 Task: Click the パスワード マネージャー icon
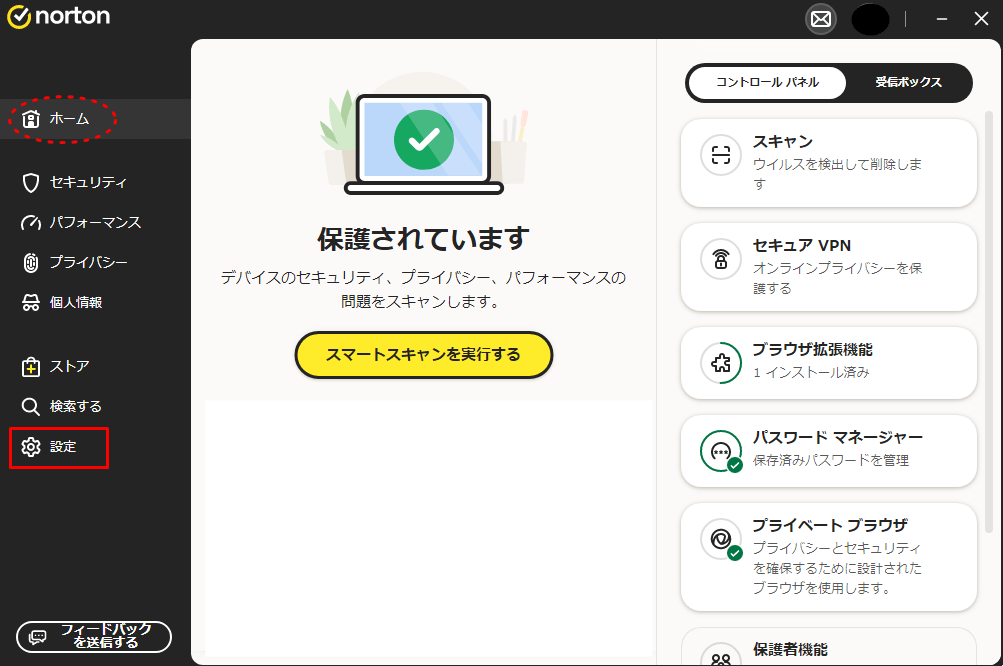(x=721, y=451)
